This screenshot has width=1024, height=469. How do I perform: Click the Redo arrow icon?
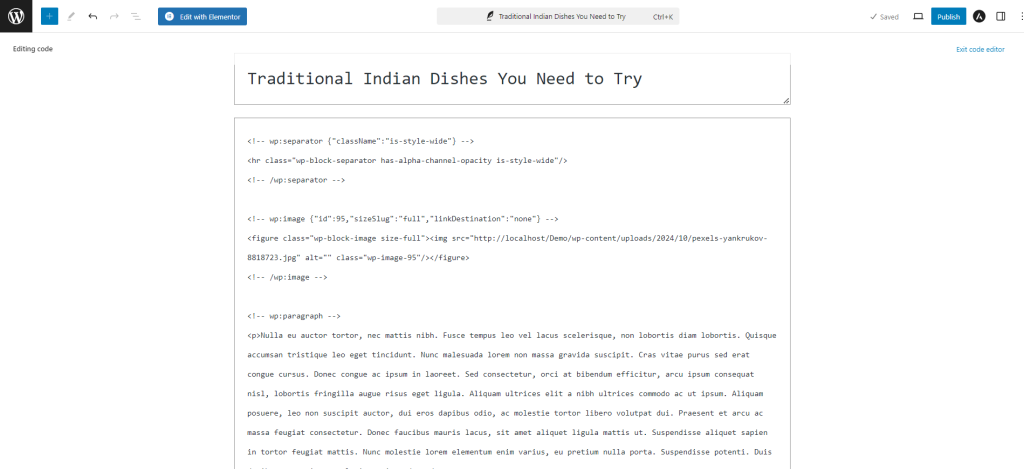point(114,16)
